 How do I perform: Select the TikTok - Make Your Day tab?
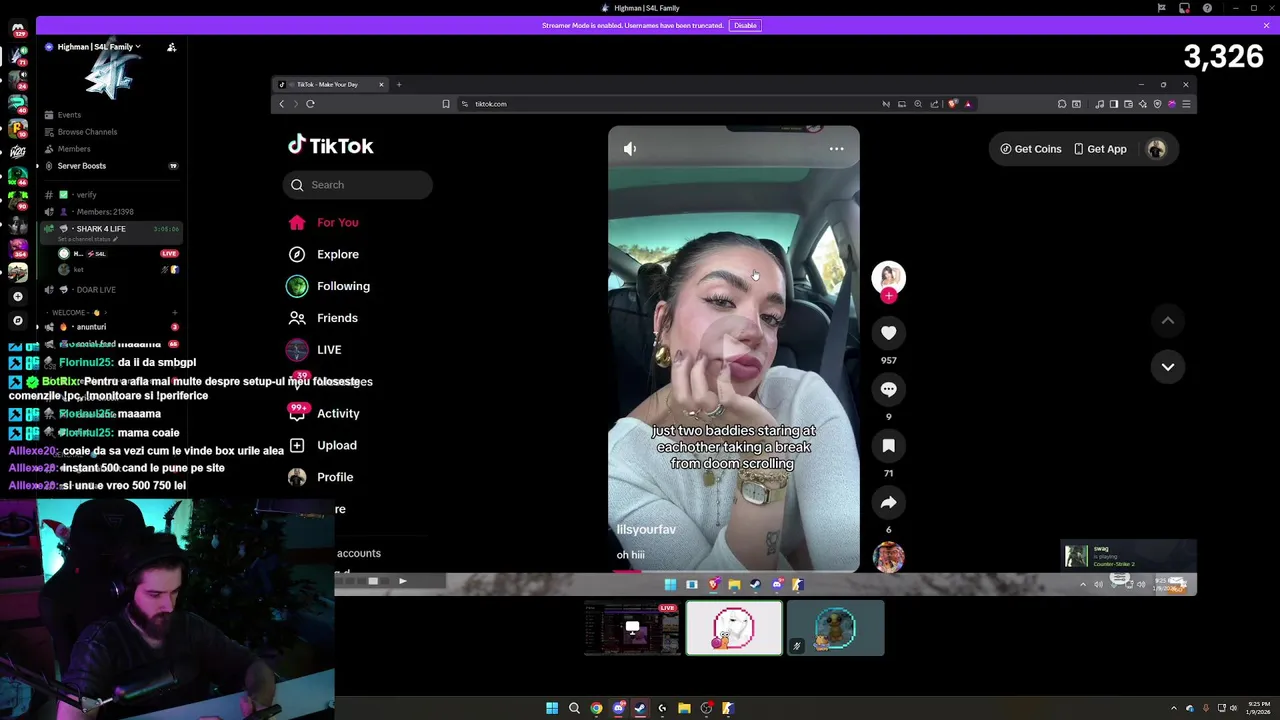[x=331, y=85]
